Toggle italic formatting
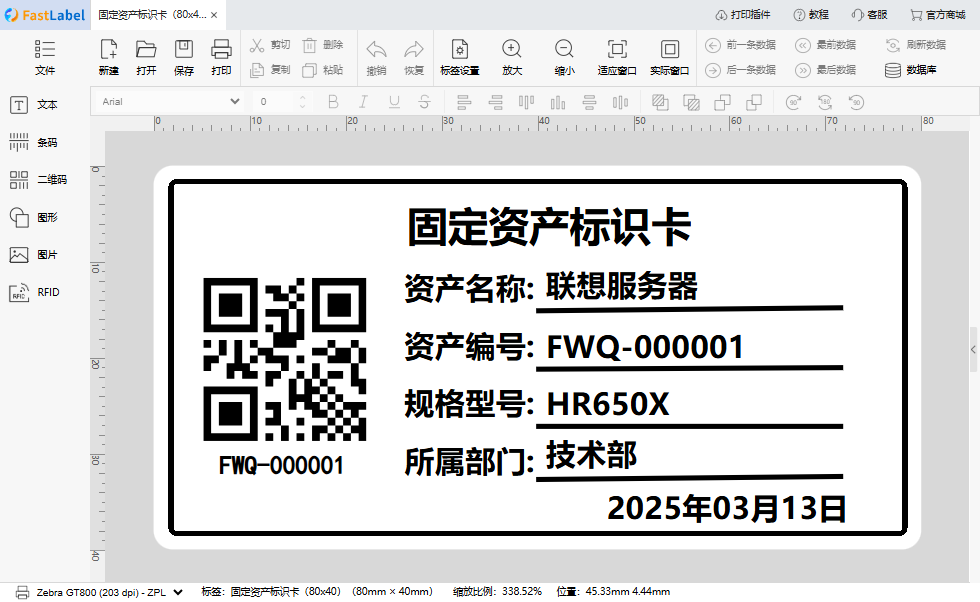 click(363, 102)
